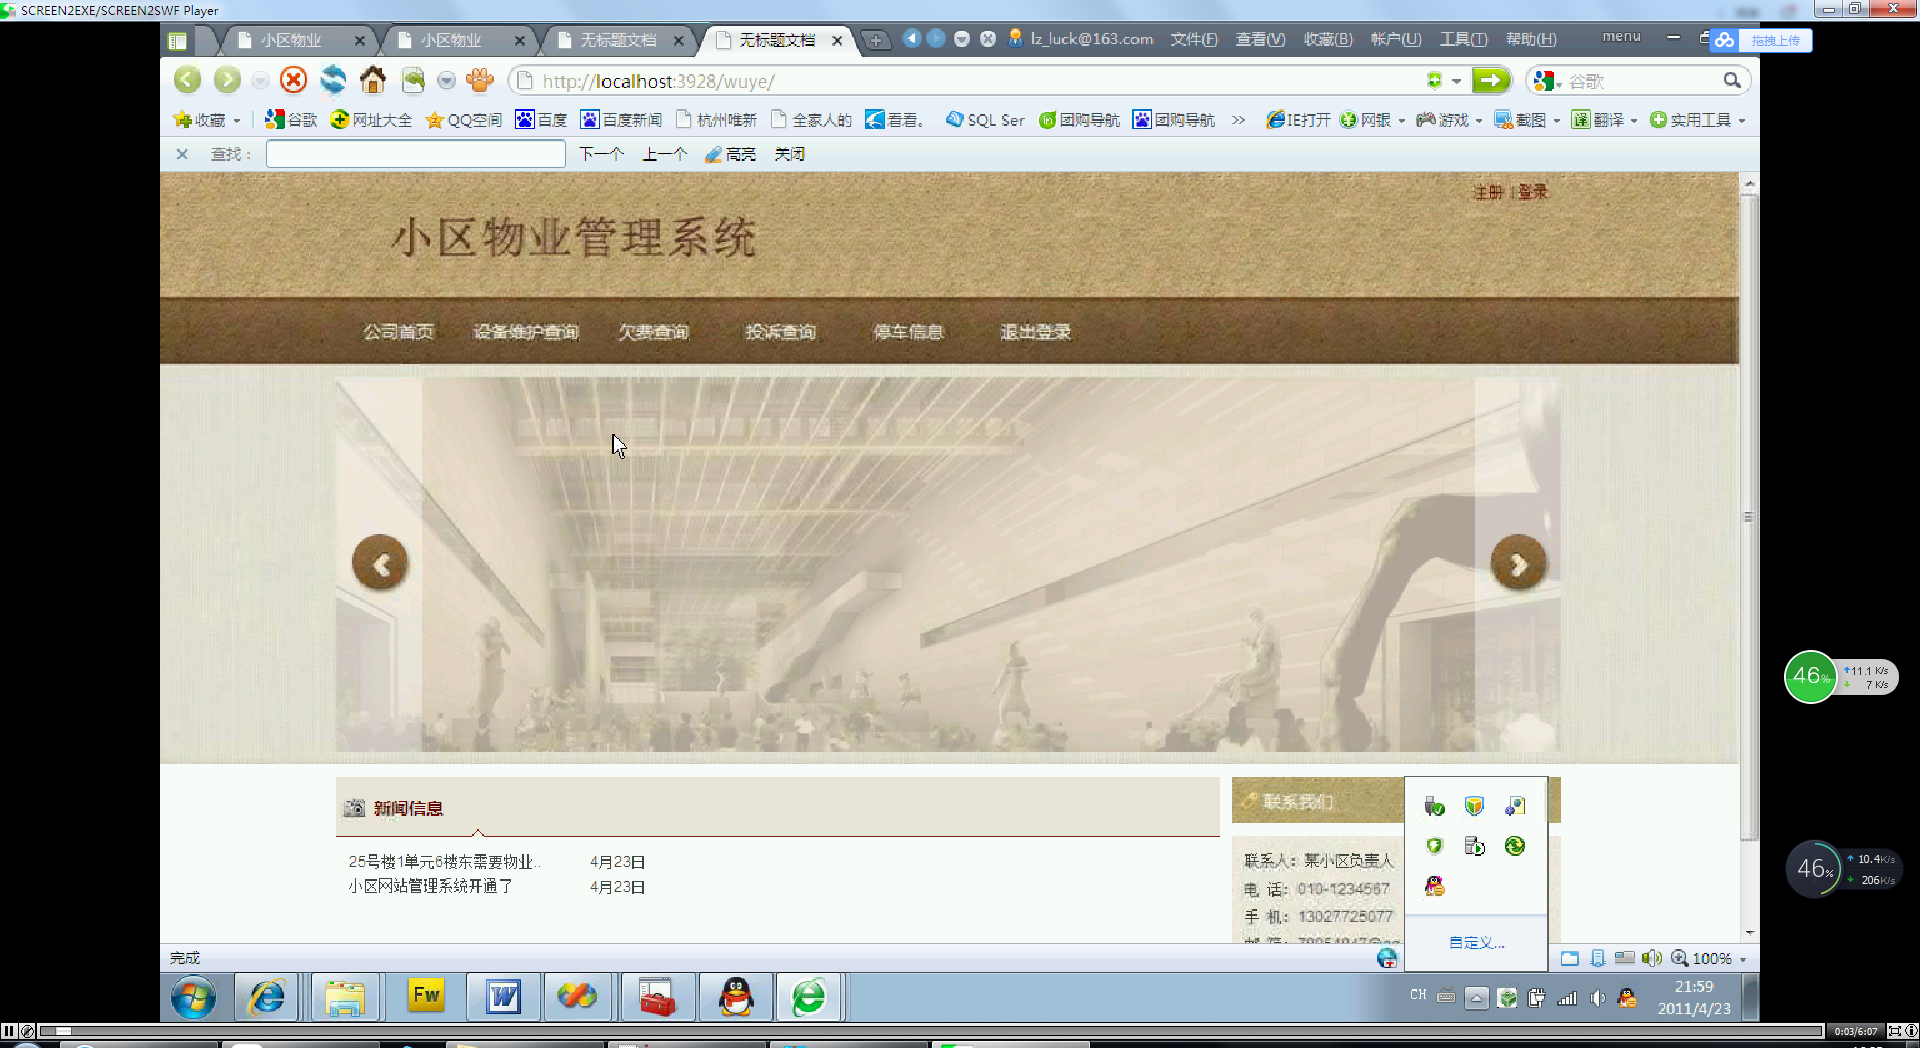Open the 停车信息 nav link
The width and height of the screenshot is (1920, 1048).
pos(908,332)
